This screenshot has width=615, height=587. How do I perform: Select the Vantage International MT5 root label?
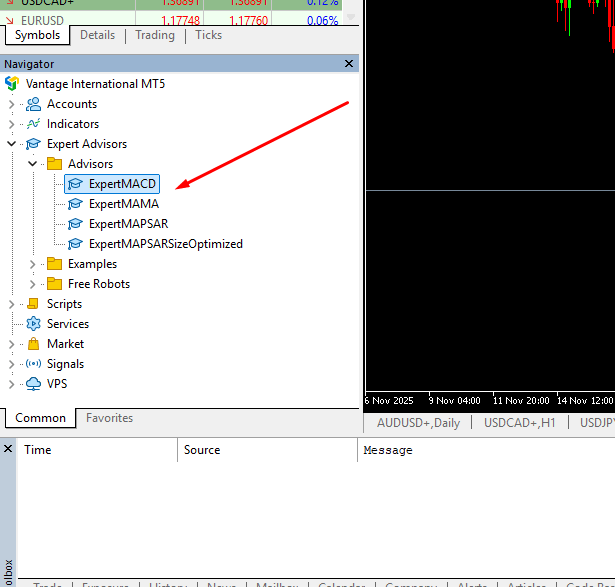coord(95,84)
